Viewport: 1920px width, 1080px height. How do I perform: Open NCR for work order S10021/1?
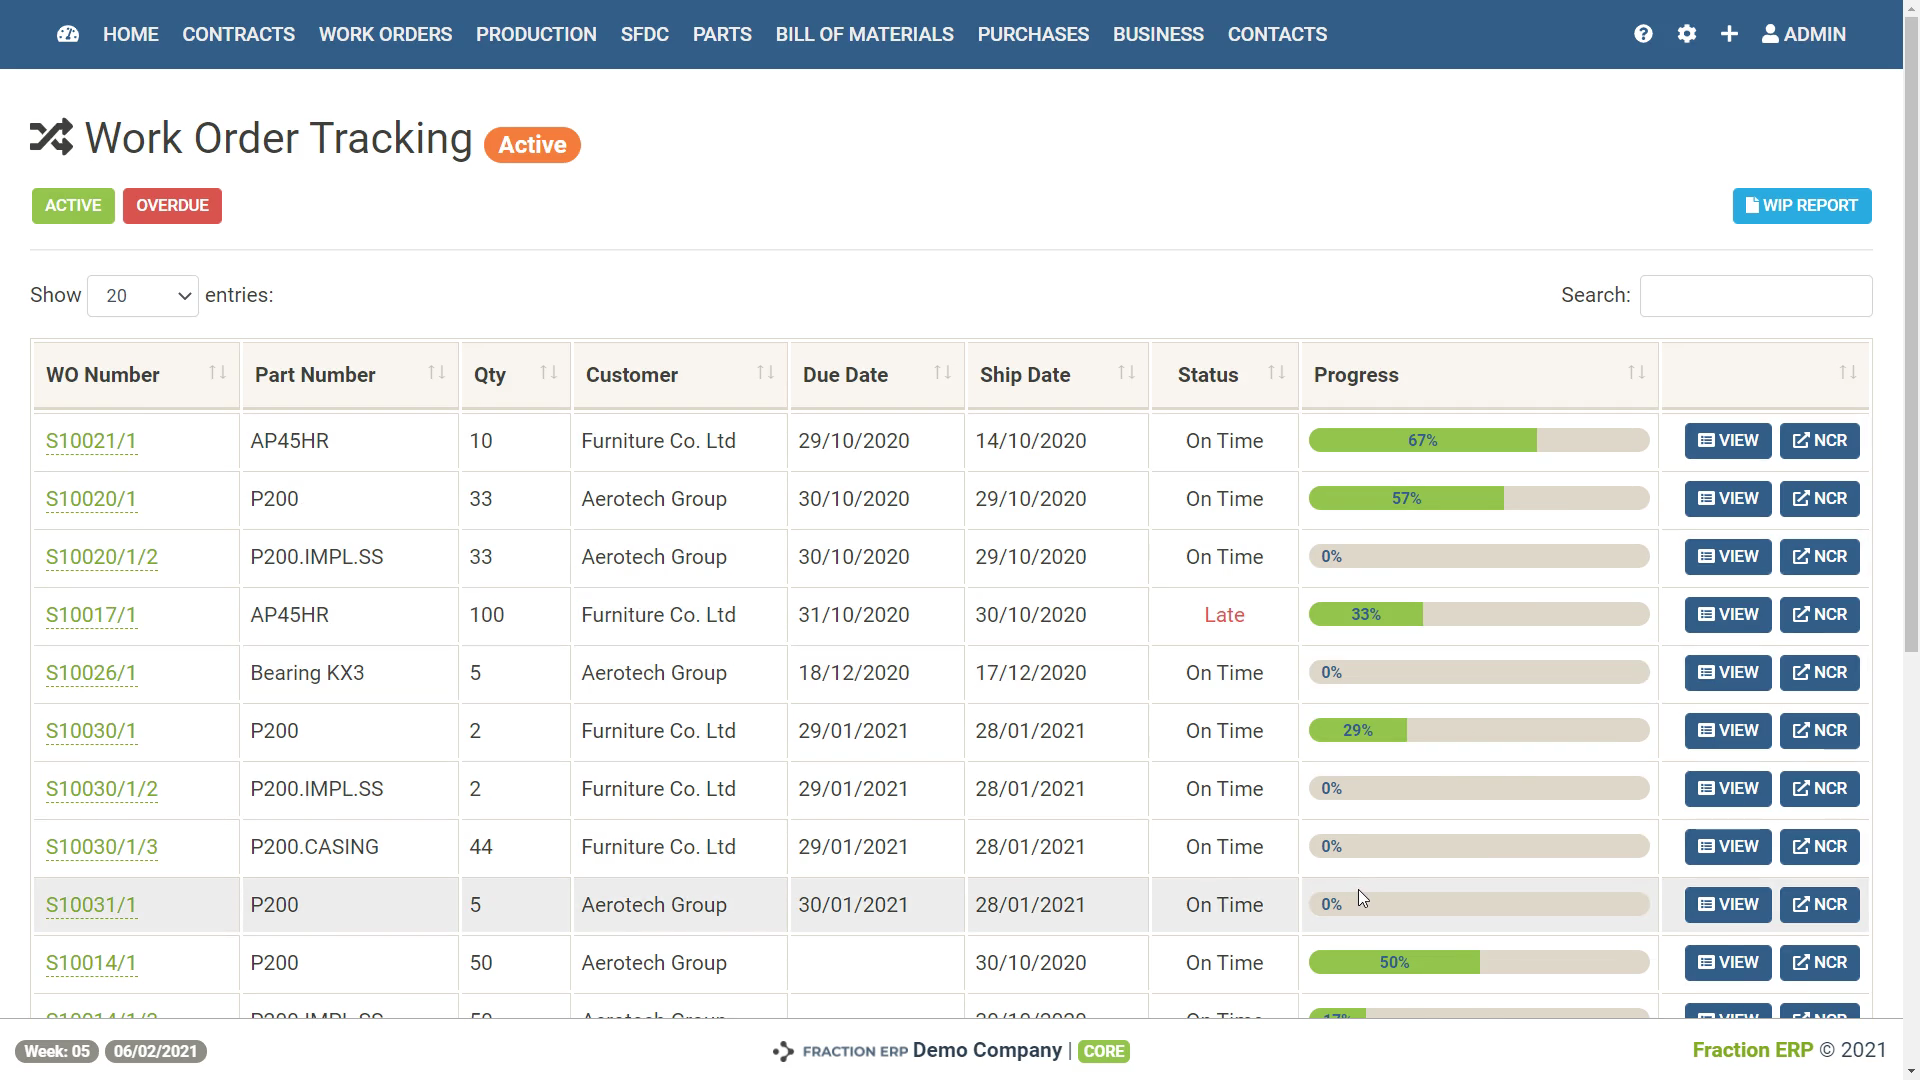pyautogui.click(x=1819, y=440)
